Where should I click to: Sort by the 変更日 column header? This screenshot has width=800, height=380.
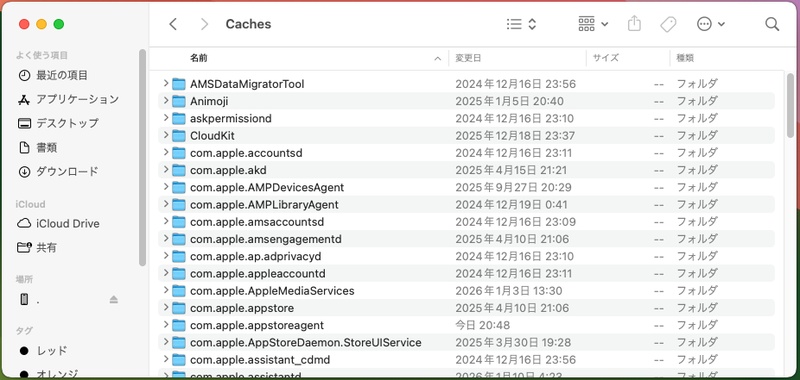pyautogui.click(x=468, y=58)
